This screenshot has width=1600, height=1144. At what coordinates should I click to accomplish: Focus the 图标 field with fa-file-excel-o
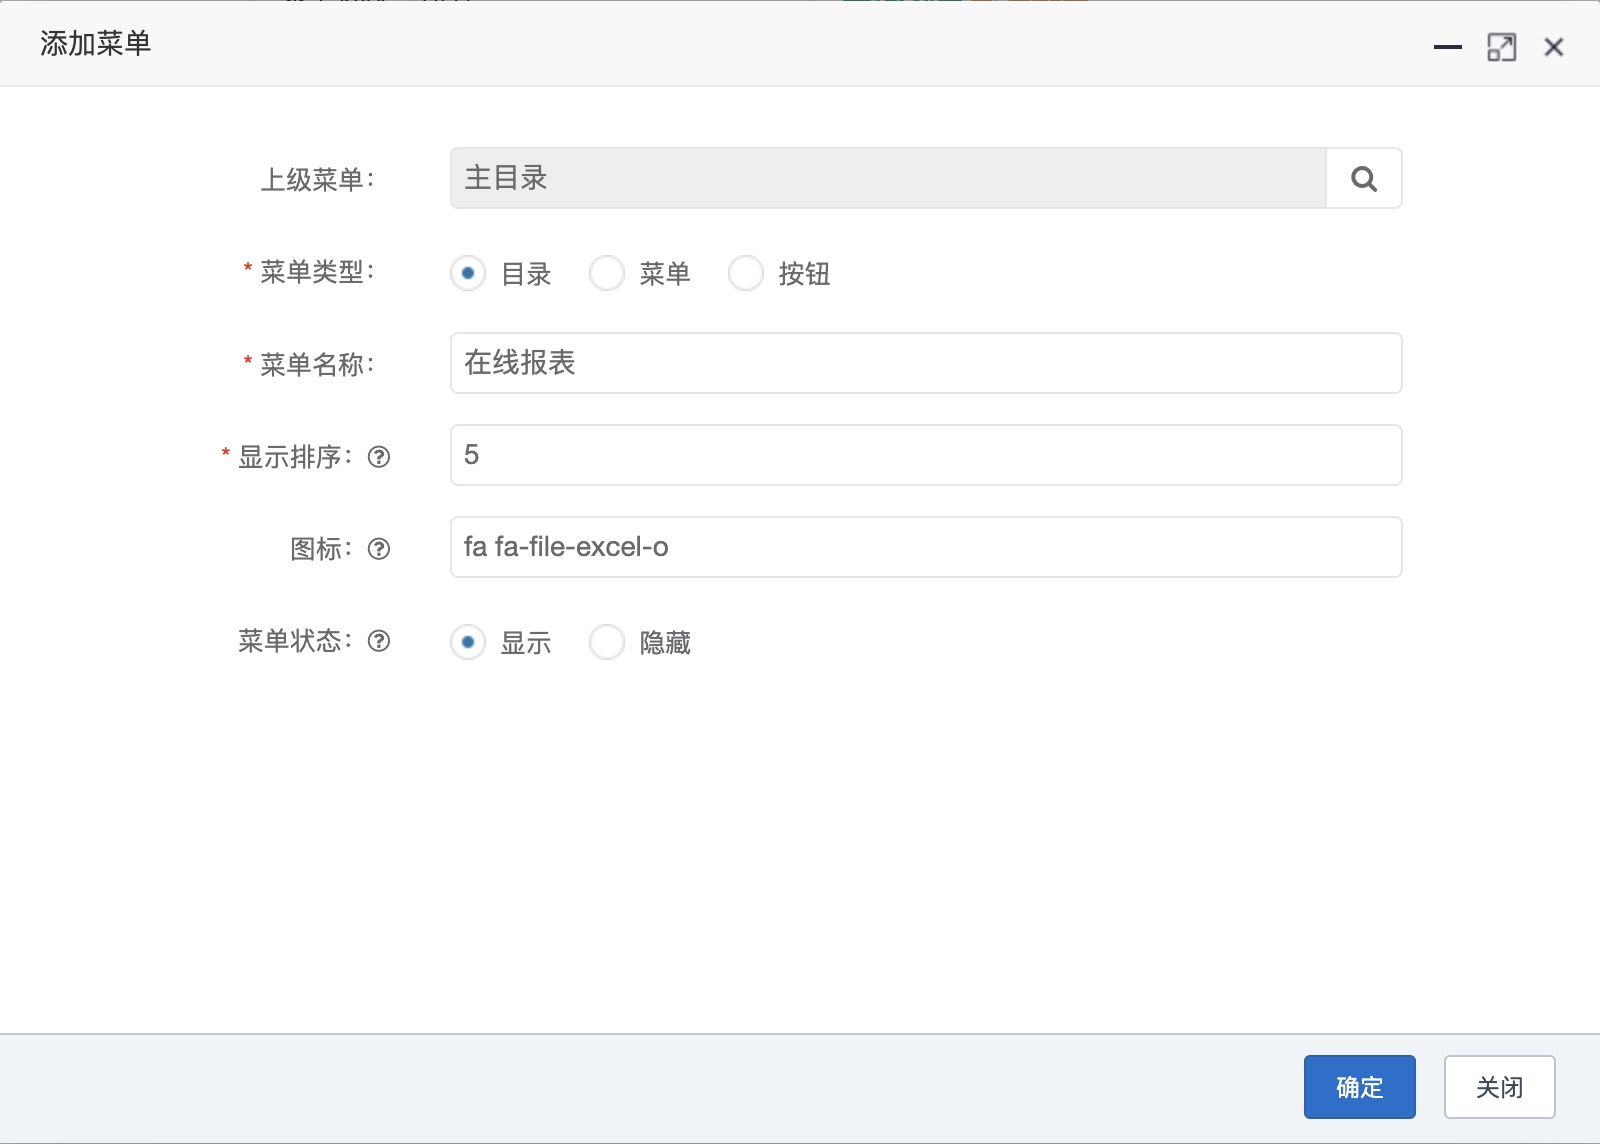[926, 547]
